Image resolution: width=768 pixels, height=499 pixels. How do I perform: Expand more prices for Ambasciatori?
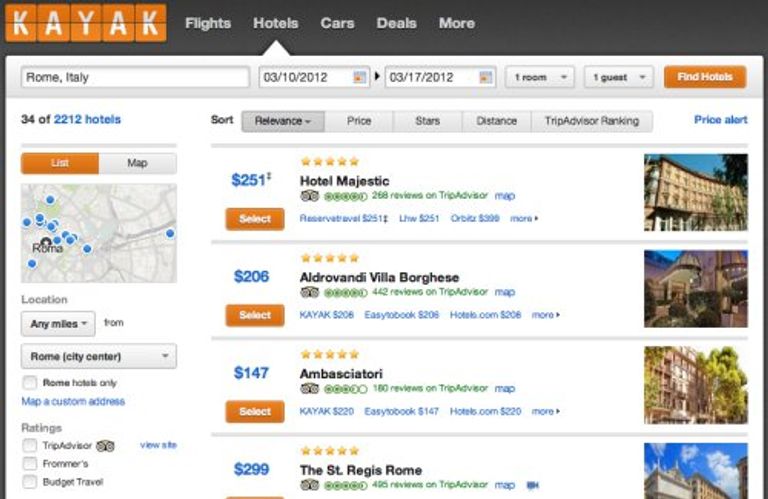pos(546,411)
